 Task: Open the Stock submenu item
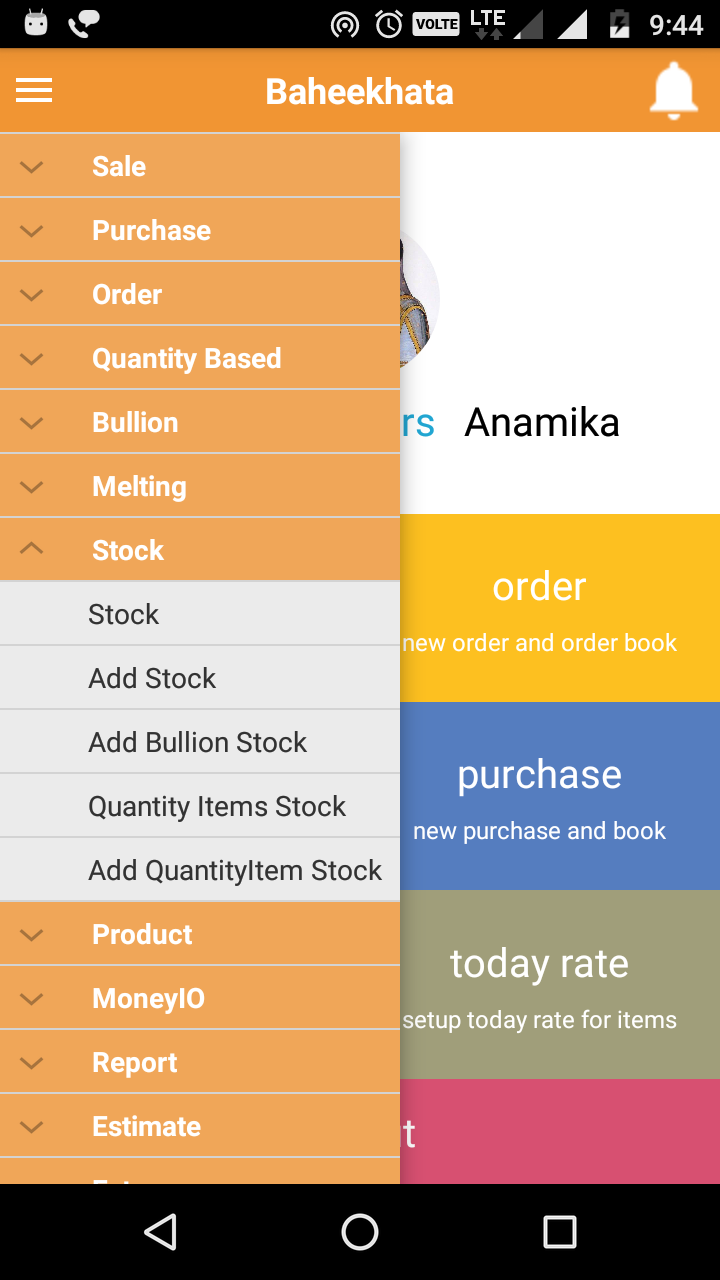pos(124,614)
